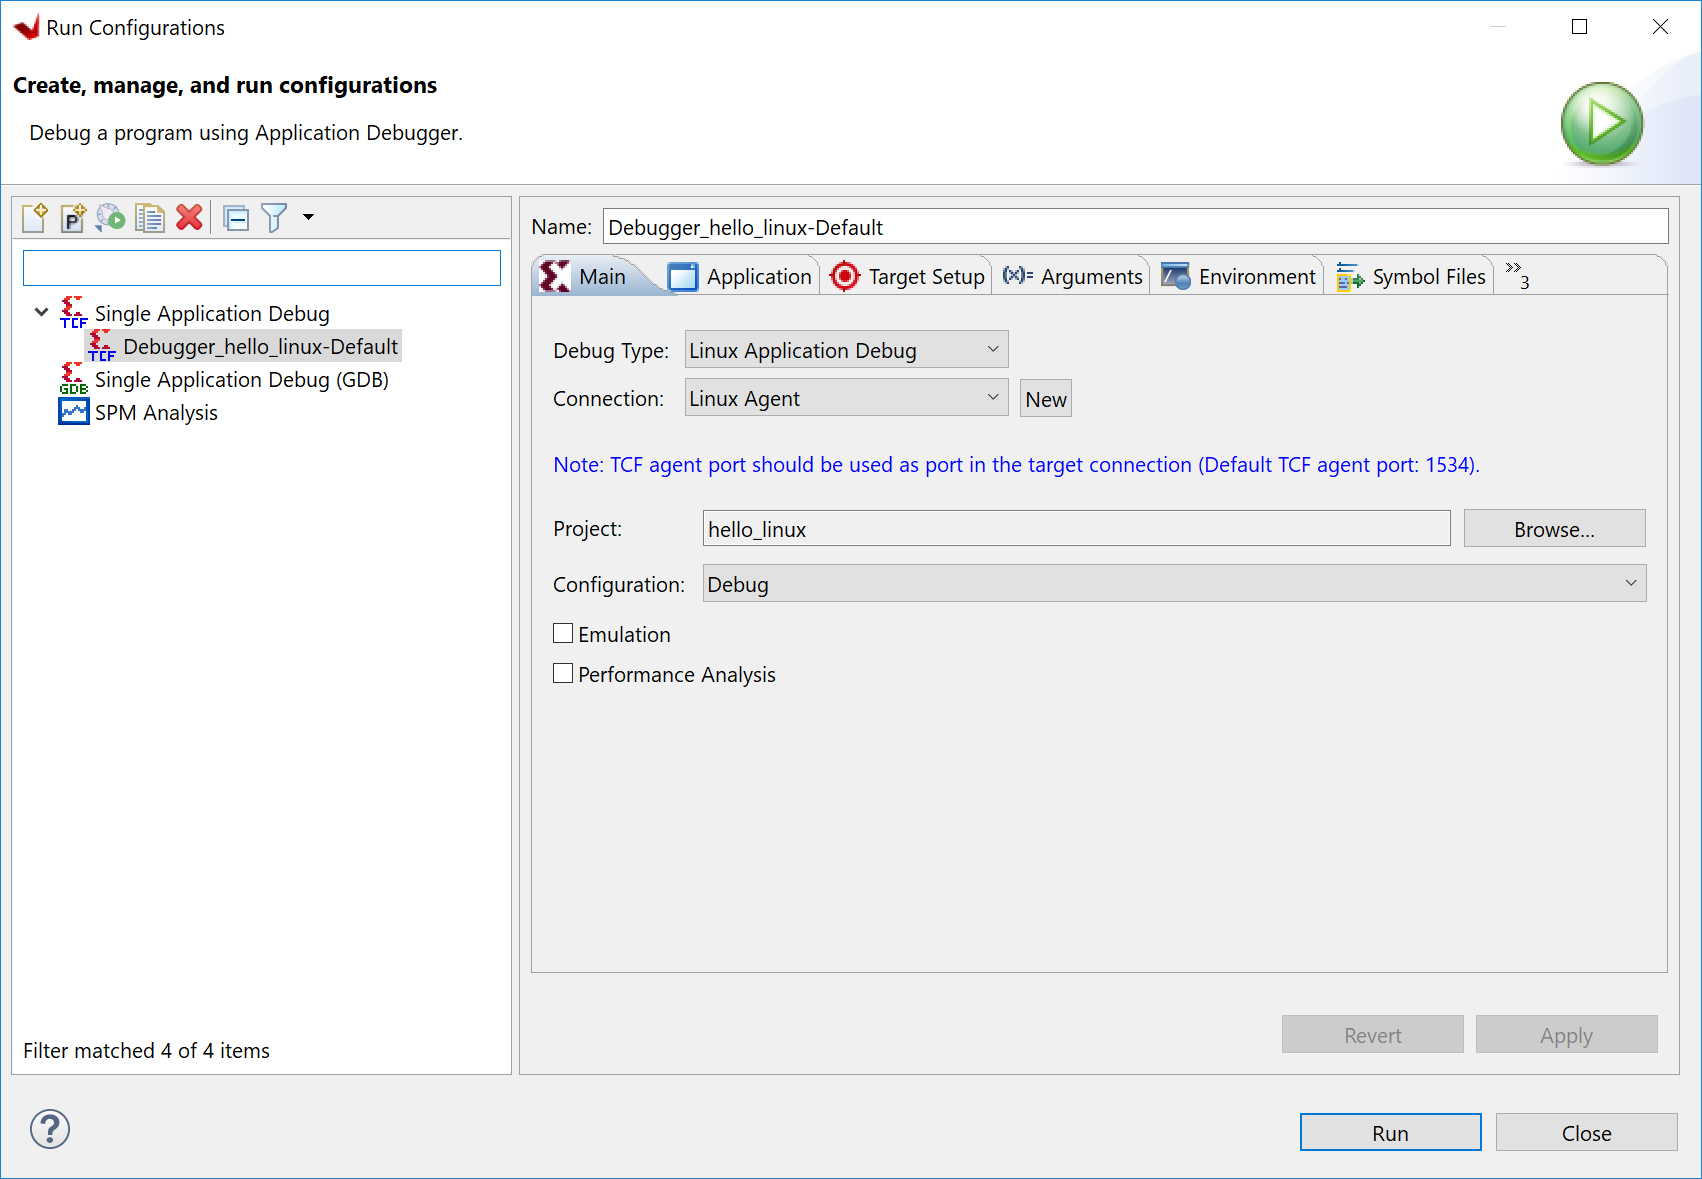Click the Duplicate configuration icon

(150, 217)
